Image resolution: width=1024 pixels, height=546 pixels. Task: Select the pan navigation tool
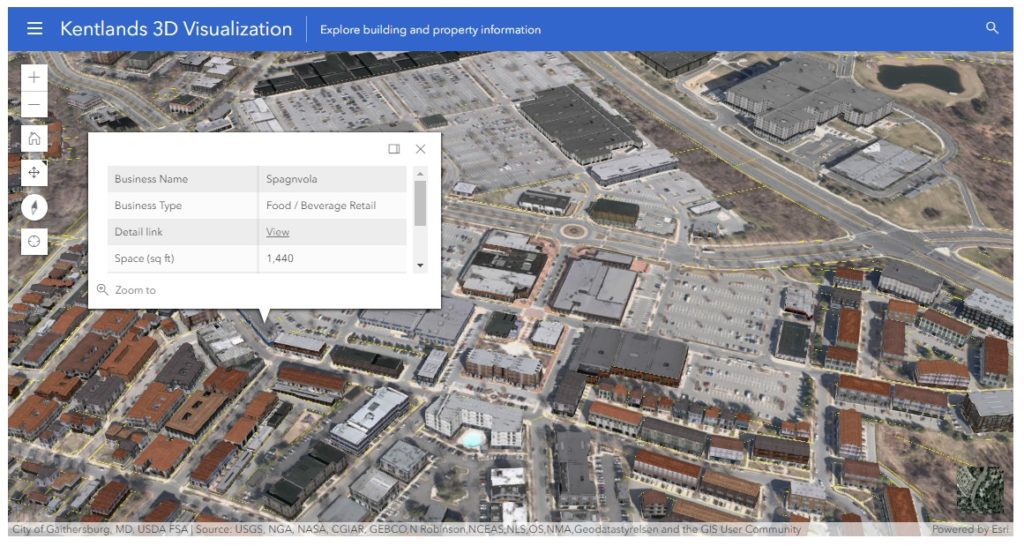click(34, 172)
